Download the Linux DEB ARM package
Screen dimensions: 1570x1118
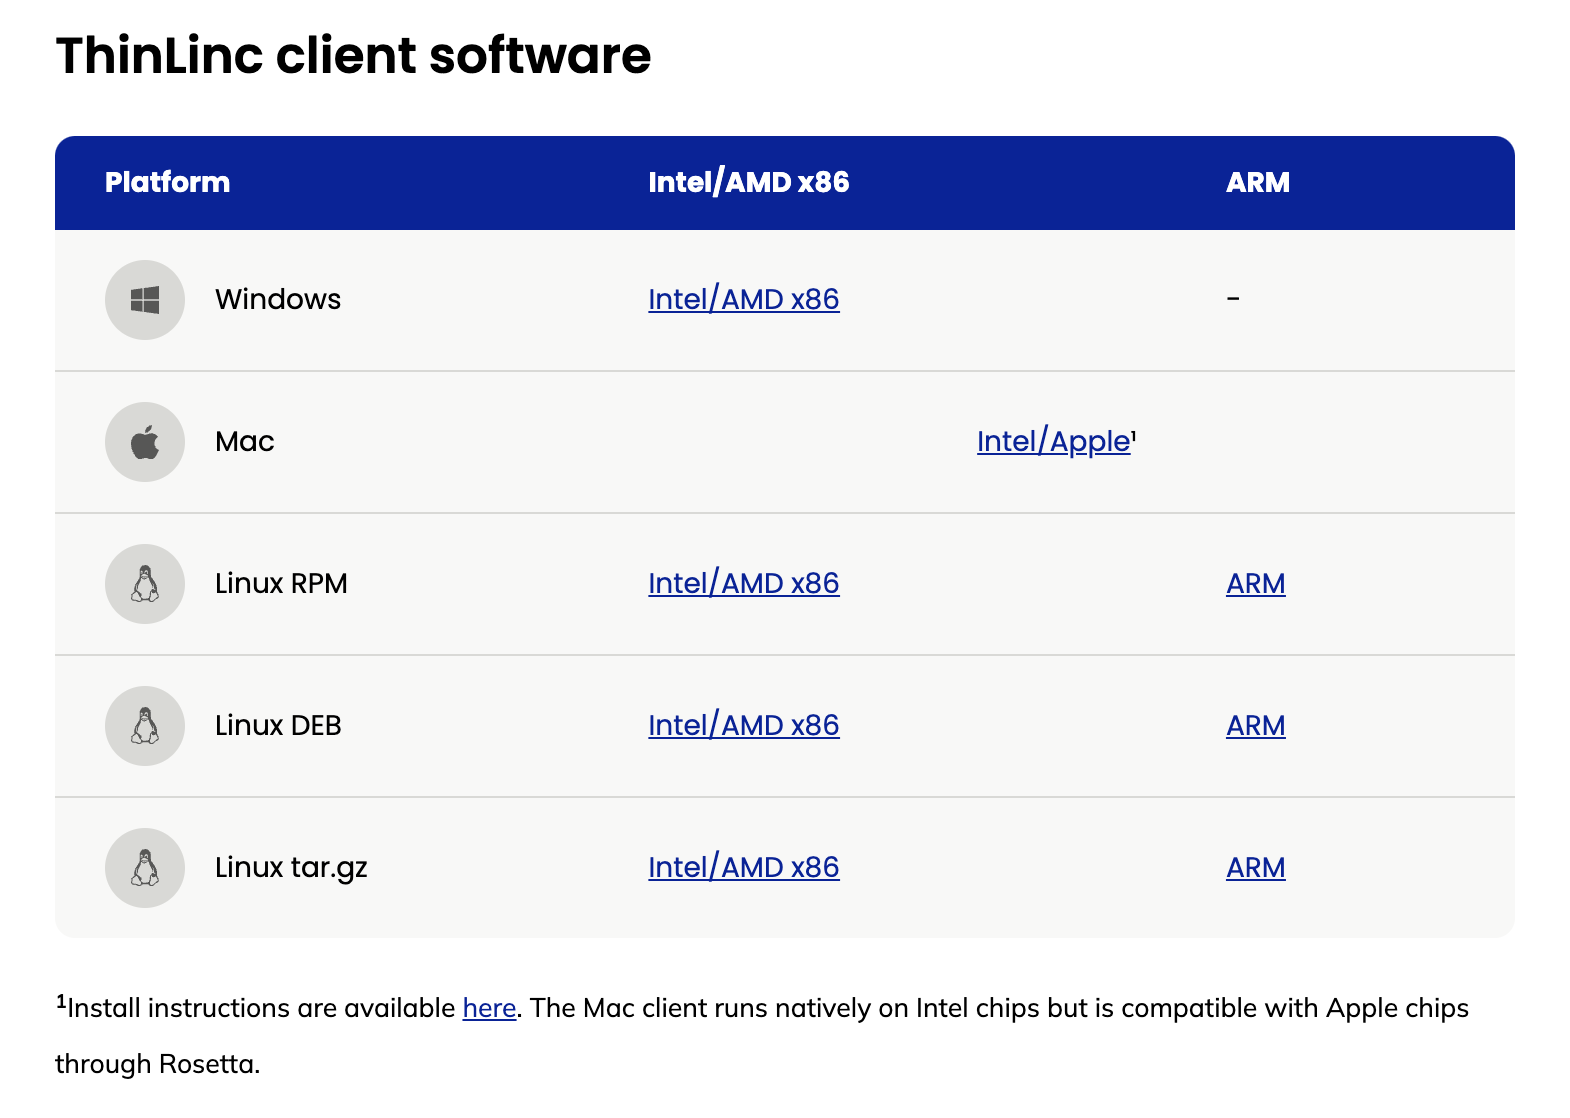point(1256,725)
